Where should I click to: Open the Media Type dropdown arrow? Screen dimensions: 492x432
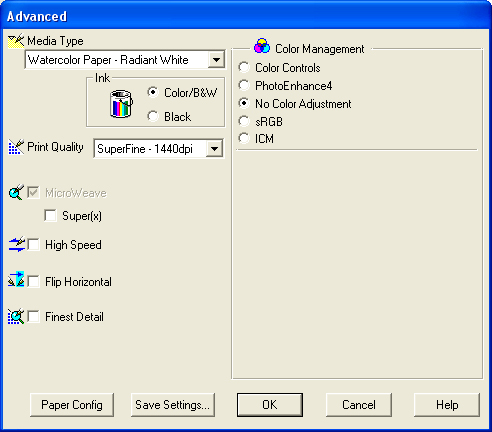tap(216, 60)
